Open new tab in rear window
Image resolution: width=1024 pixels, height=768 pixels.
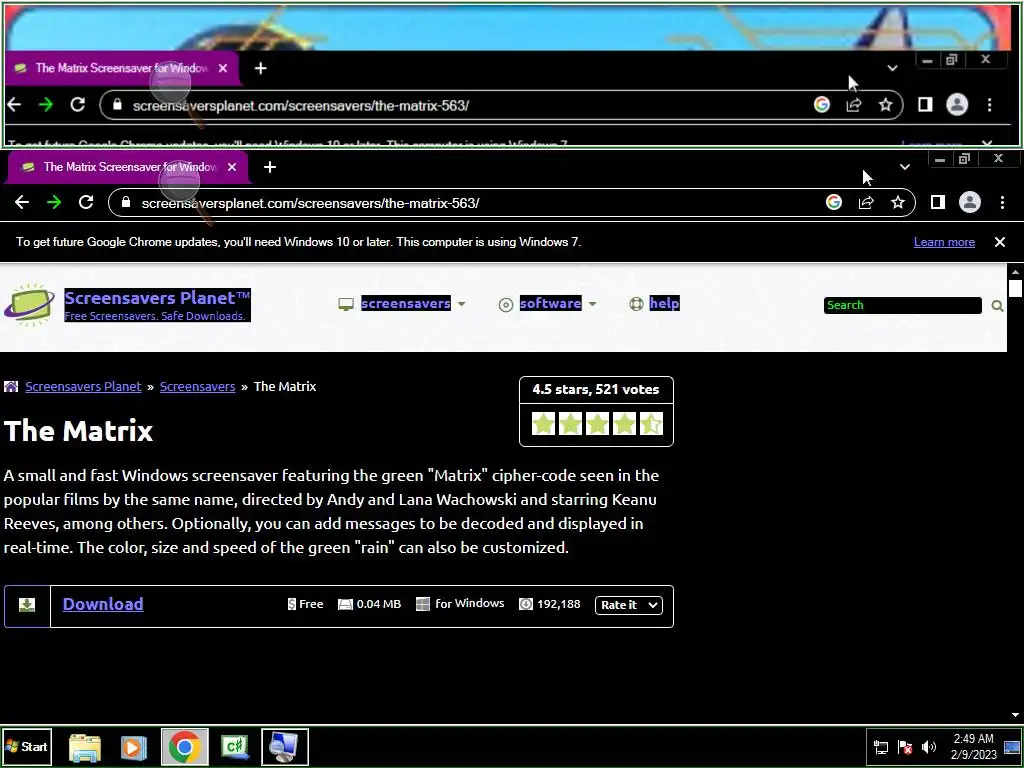(x=261, y=68)
